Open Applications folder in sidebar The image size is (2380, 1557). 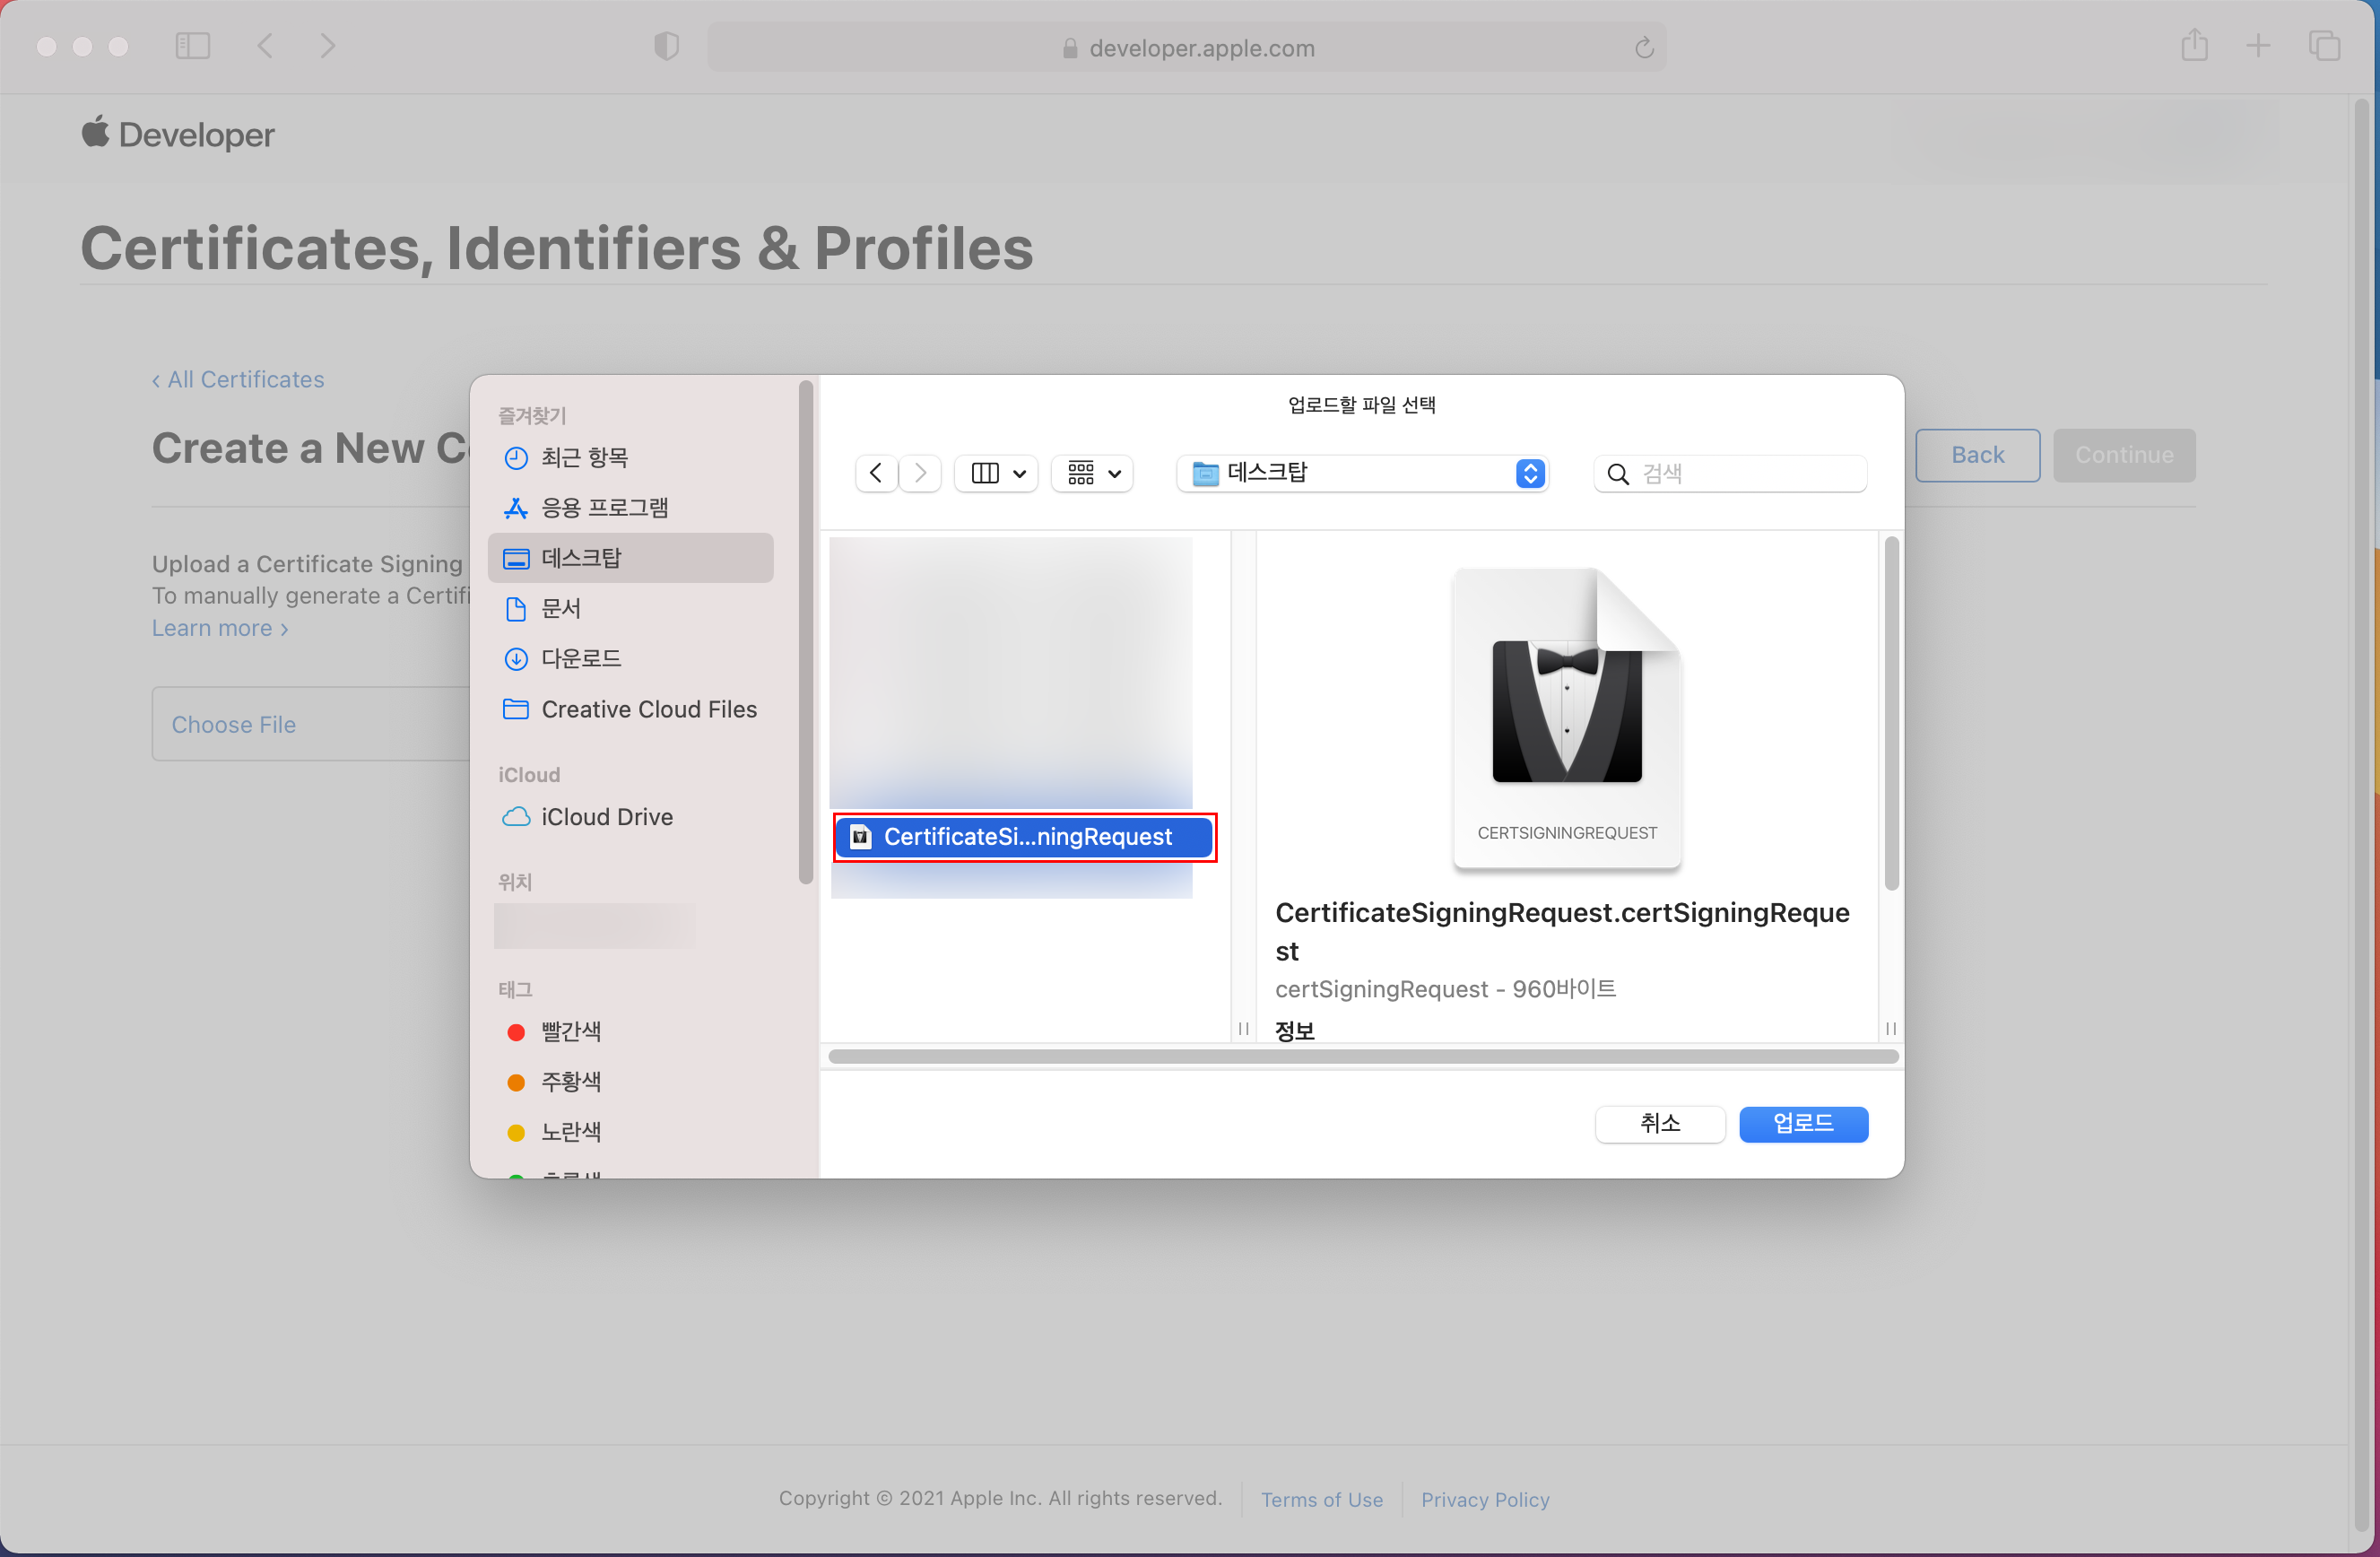click(x=604, y=508)
